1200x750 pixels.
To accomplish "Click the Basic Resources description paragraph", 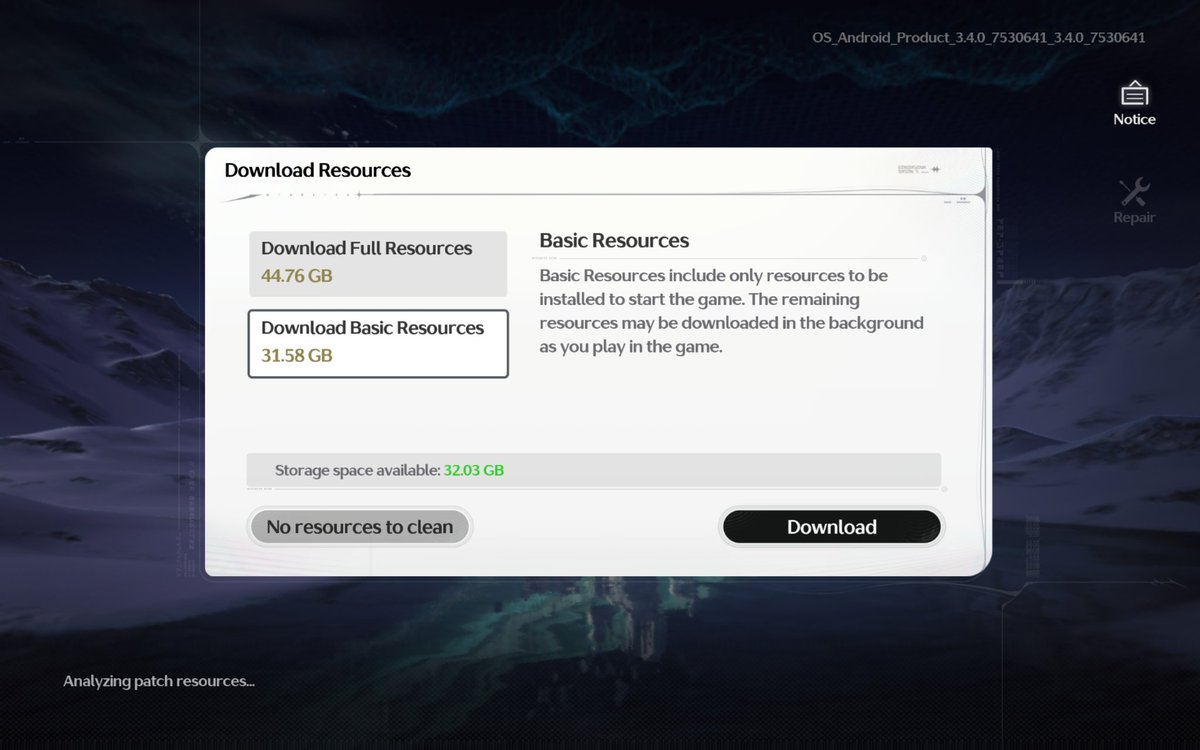I will (x=731, y=311).
